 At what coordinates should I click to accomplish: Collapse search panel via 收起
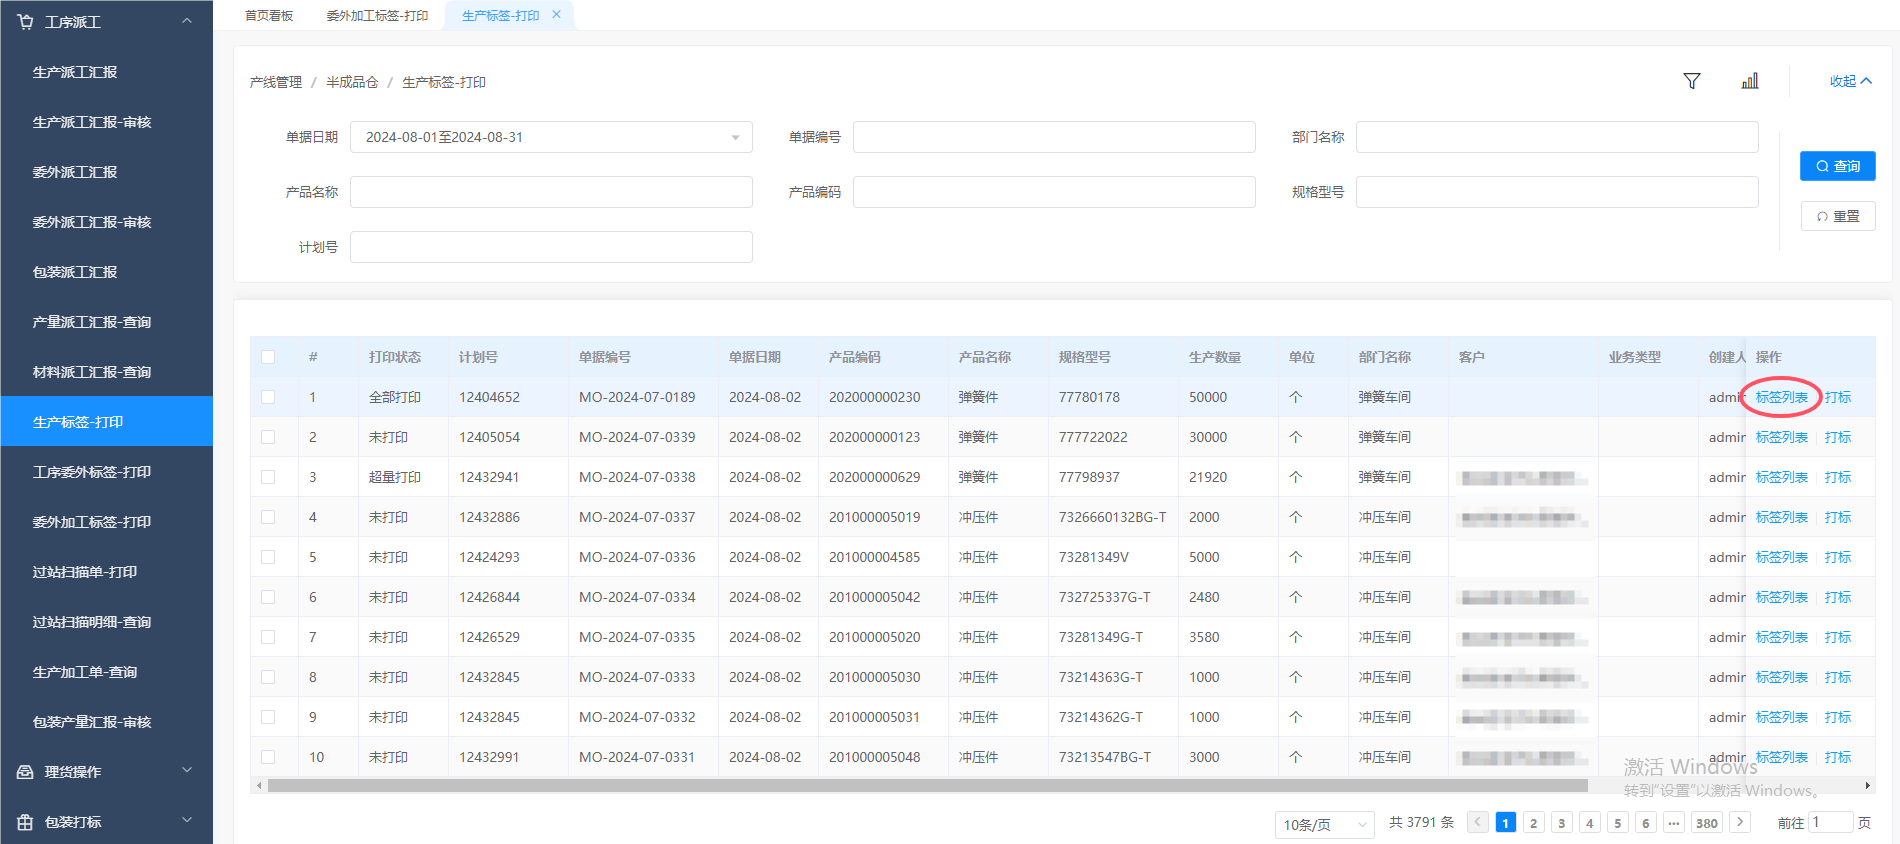[1850, 81]
